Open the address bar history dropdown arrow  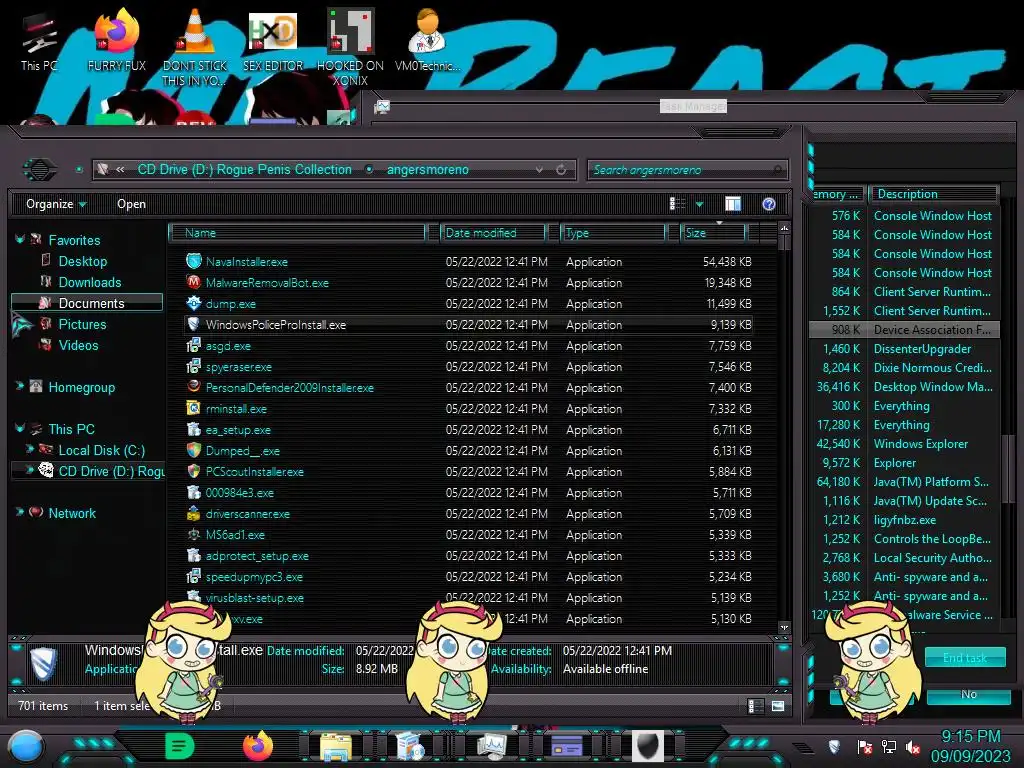pos(539,170)
